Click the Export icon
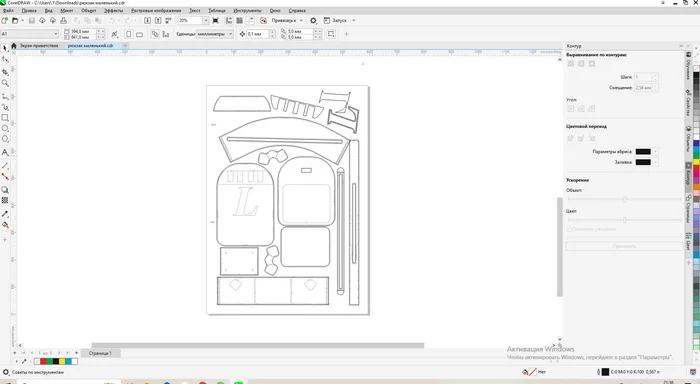 [x=158, y=21]
